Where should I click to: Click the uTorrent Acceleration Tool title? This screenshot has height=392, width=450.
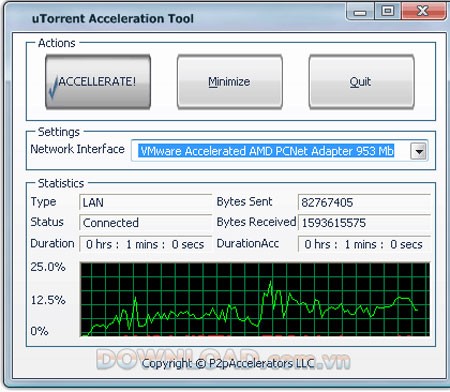[x=113, y=18]
